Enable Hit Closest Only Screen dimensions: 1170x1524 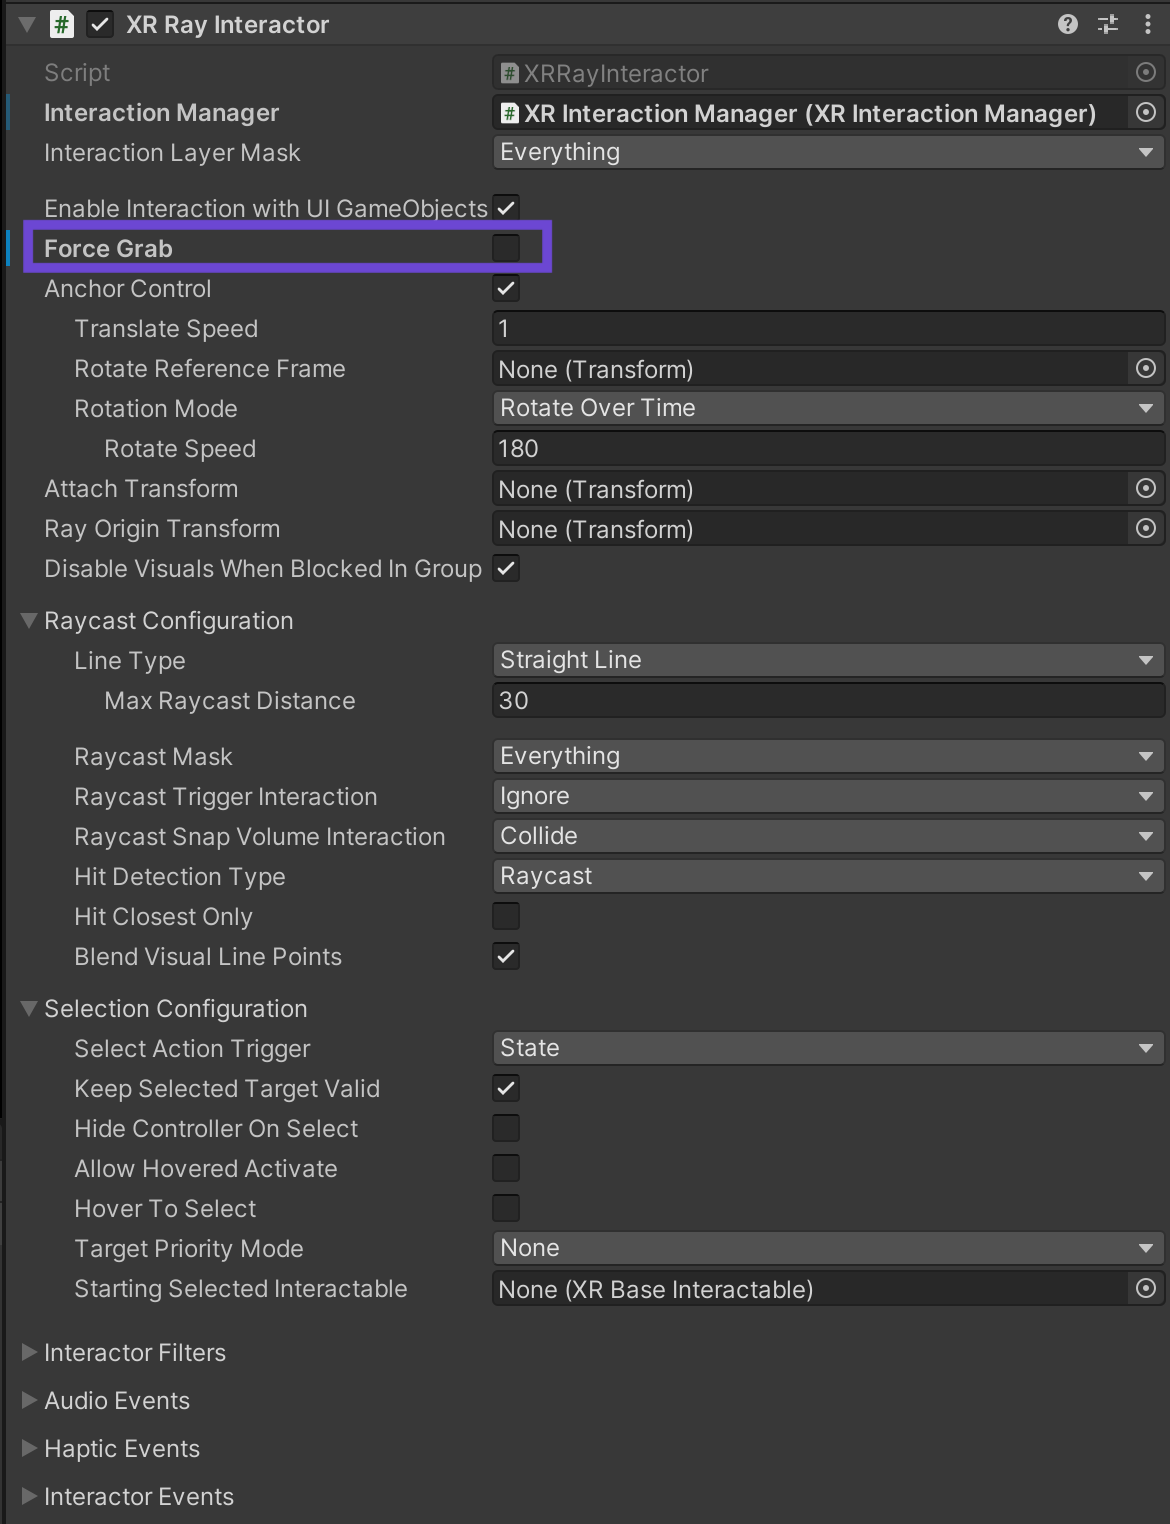click(x=506, y=915)
